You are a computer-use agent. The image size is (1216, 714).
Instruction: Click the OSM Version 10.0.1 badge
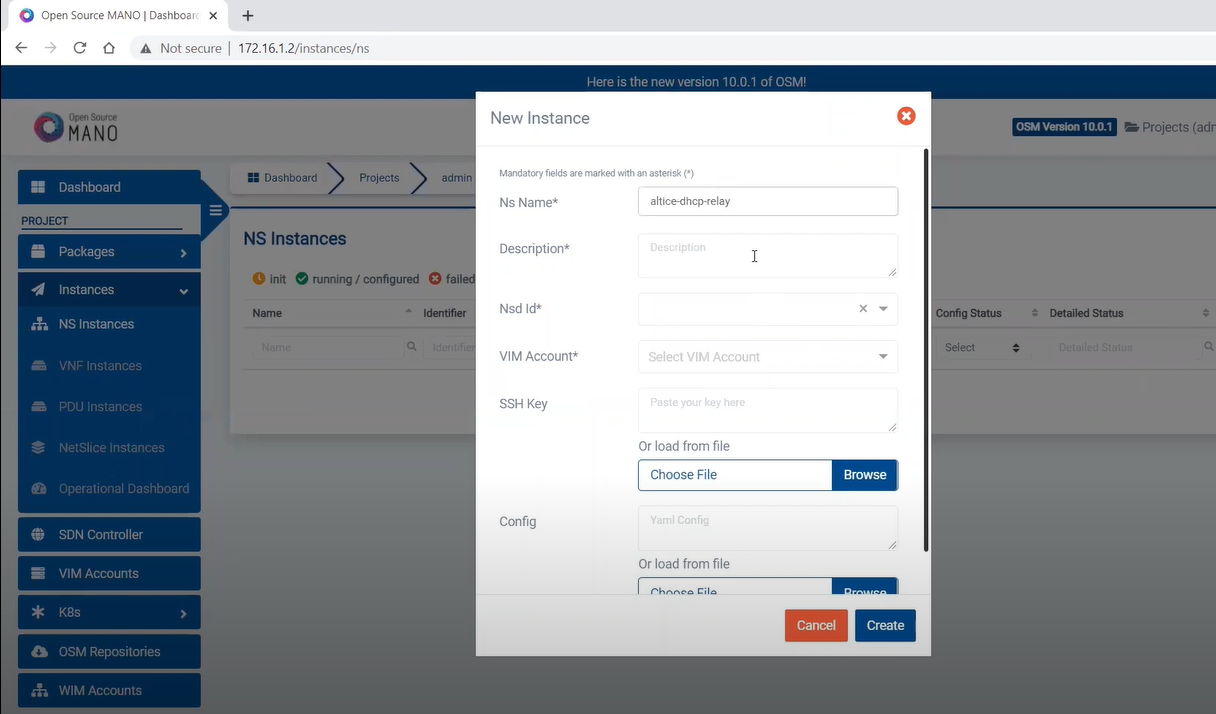(x=1064, y=127)
